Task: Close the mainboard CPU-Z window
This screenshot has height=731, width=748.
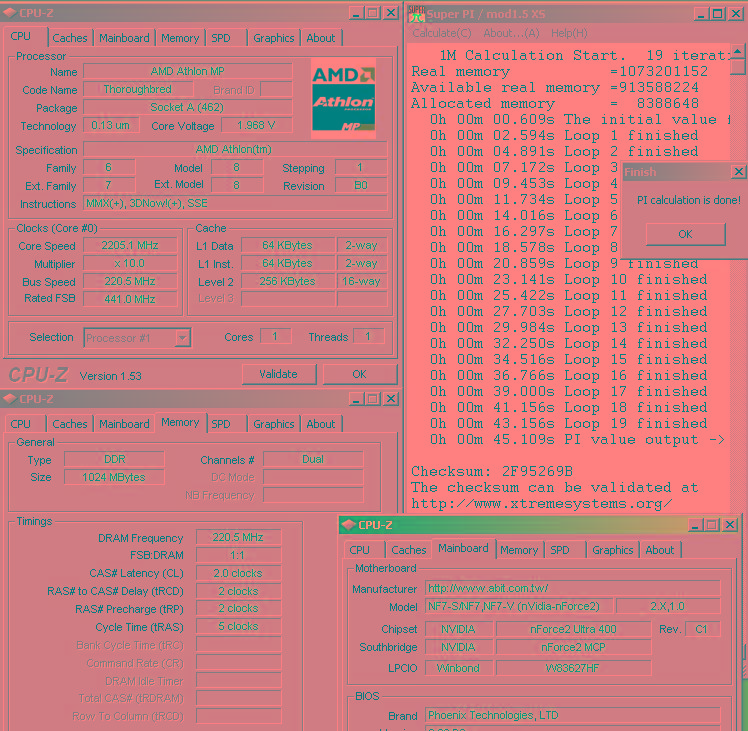Action: click(730, 525)
